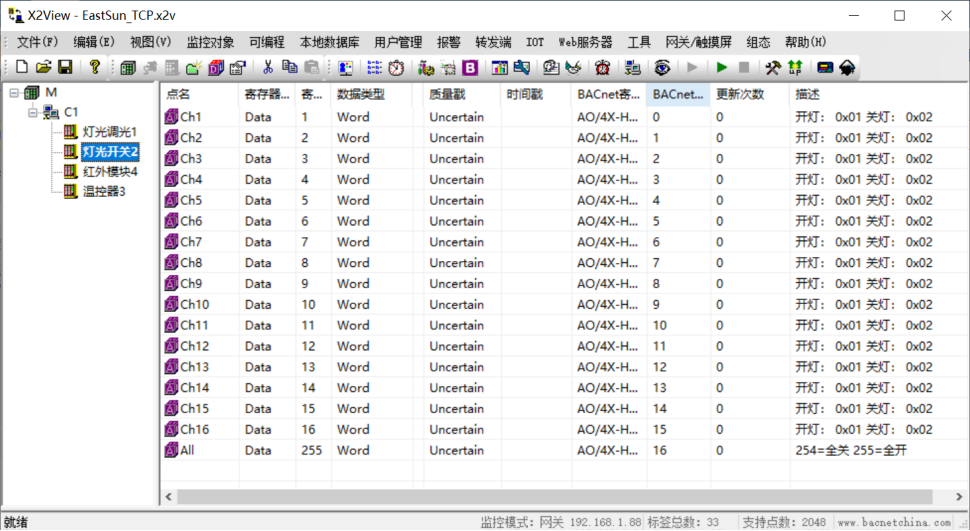This screenshot has width=970, height=531.
Task: Click the green UP arrows upload icon
Action: coord(795,67)
